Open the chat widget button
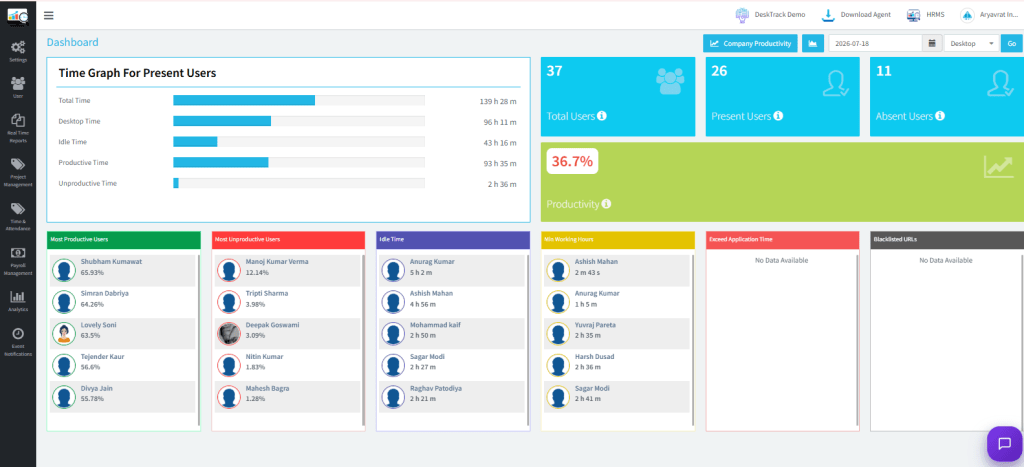1024x467 pixels. point(1004,443)
